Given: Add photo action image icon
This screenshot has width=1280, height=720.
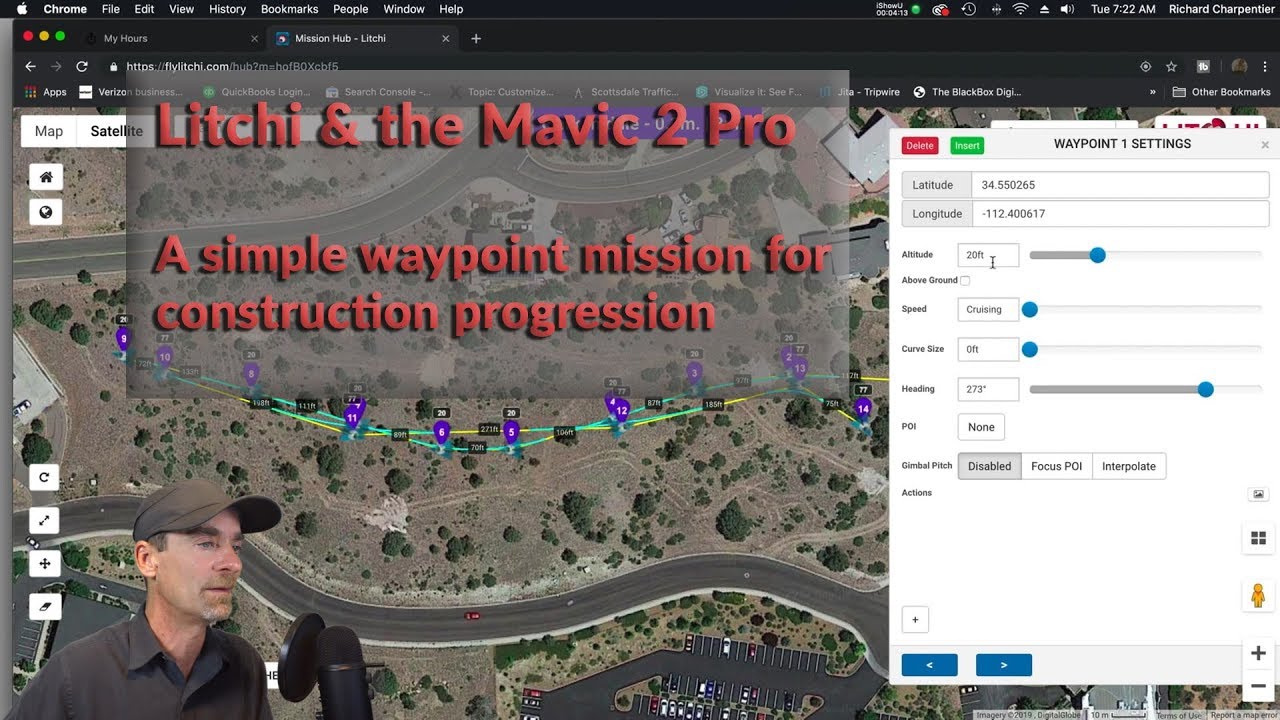Looking at the screenshot, I should coord(1258,494).
